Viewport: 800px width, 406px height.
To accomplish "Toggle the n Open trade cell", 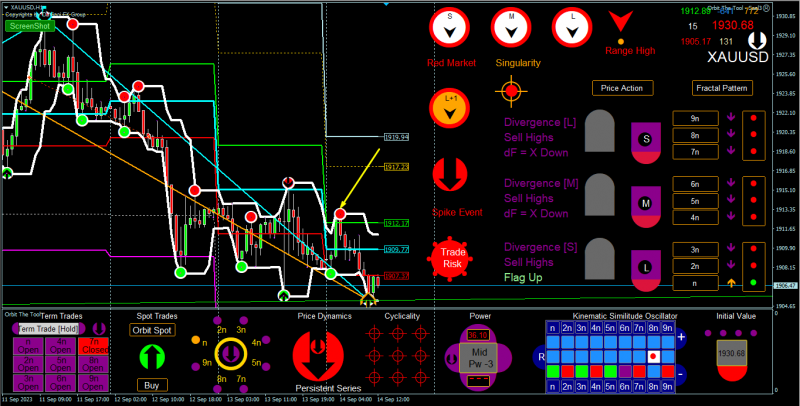I will tap(28, 346).
